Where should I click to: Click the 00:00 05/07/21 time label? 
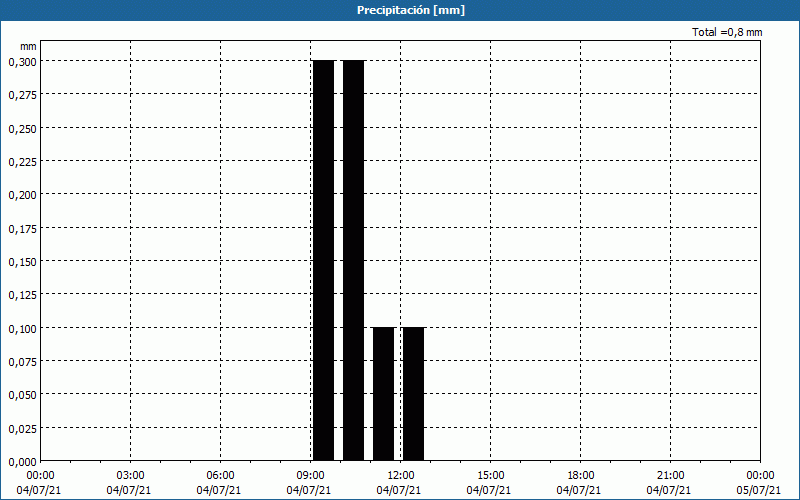point(759,483)
